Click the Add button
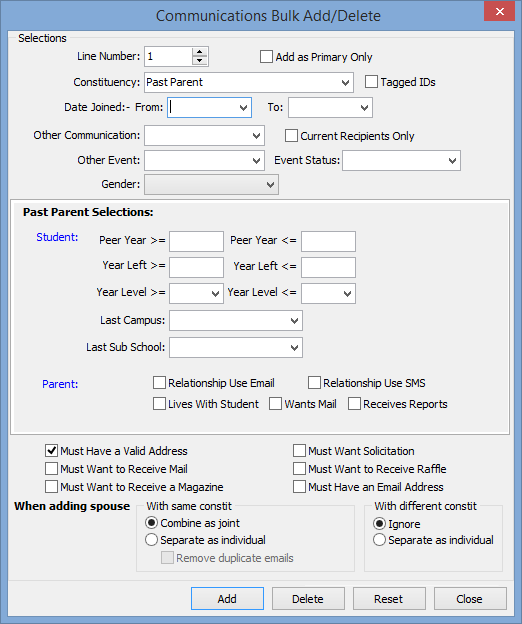 [227, 599]
